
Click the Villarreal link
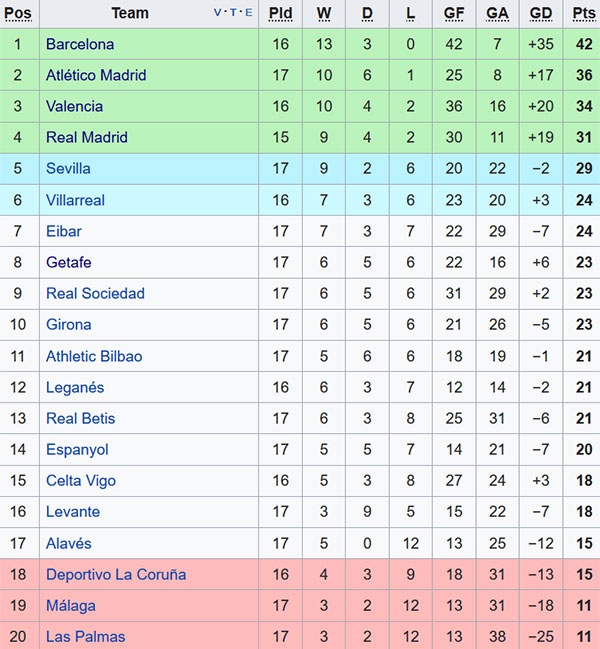[x=75, y=200]
